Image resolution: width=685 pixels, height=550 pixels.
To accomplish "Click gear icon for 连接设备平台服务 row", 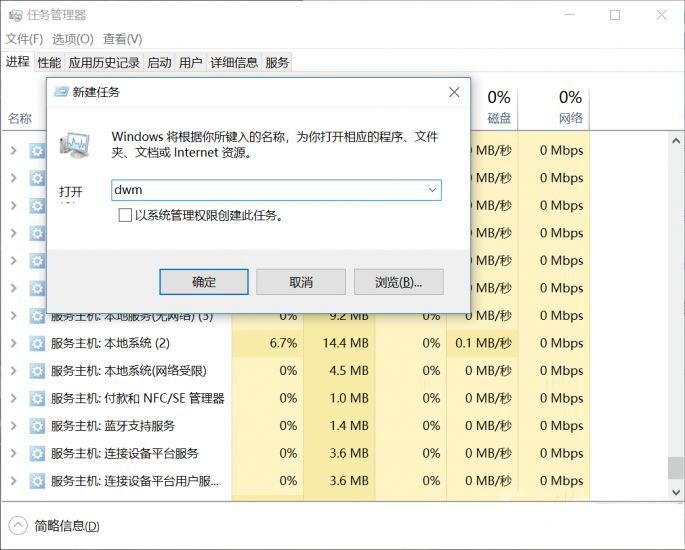I will (37, 453).
